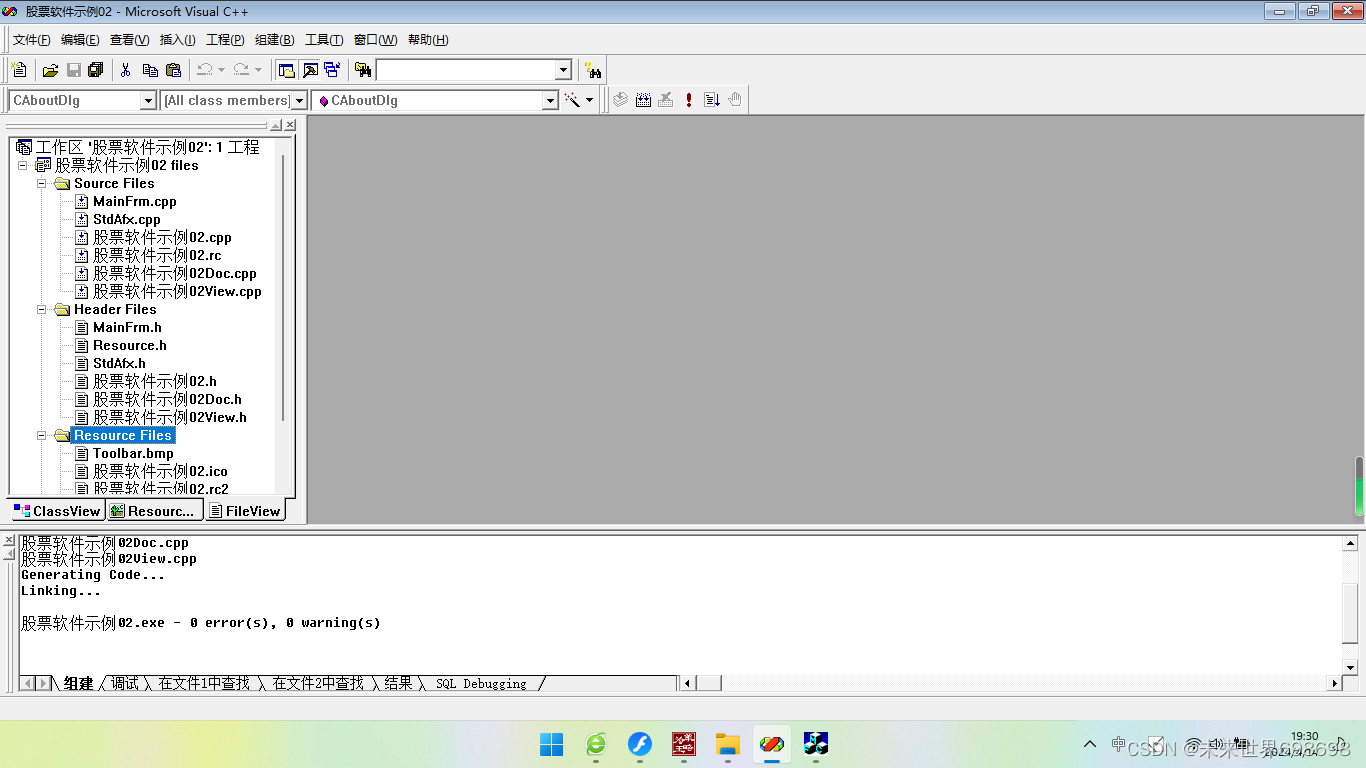Image resolution: width=1366 pixels, height=768 pixels.
Task: Select StdAfx.cpp in the file tree
Action: [x=126, y=219]
